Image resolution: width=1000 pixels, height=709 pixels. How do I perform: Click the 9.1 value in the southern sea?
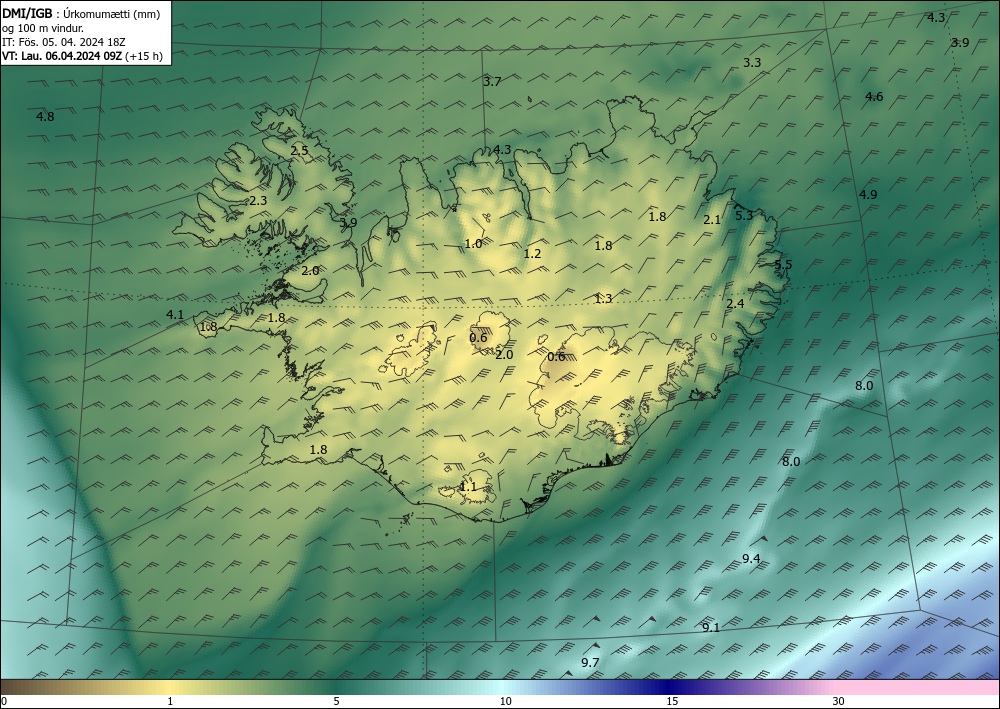(x=711, y=628)
